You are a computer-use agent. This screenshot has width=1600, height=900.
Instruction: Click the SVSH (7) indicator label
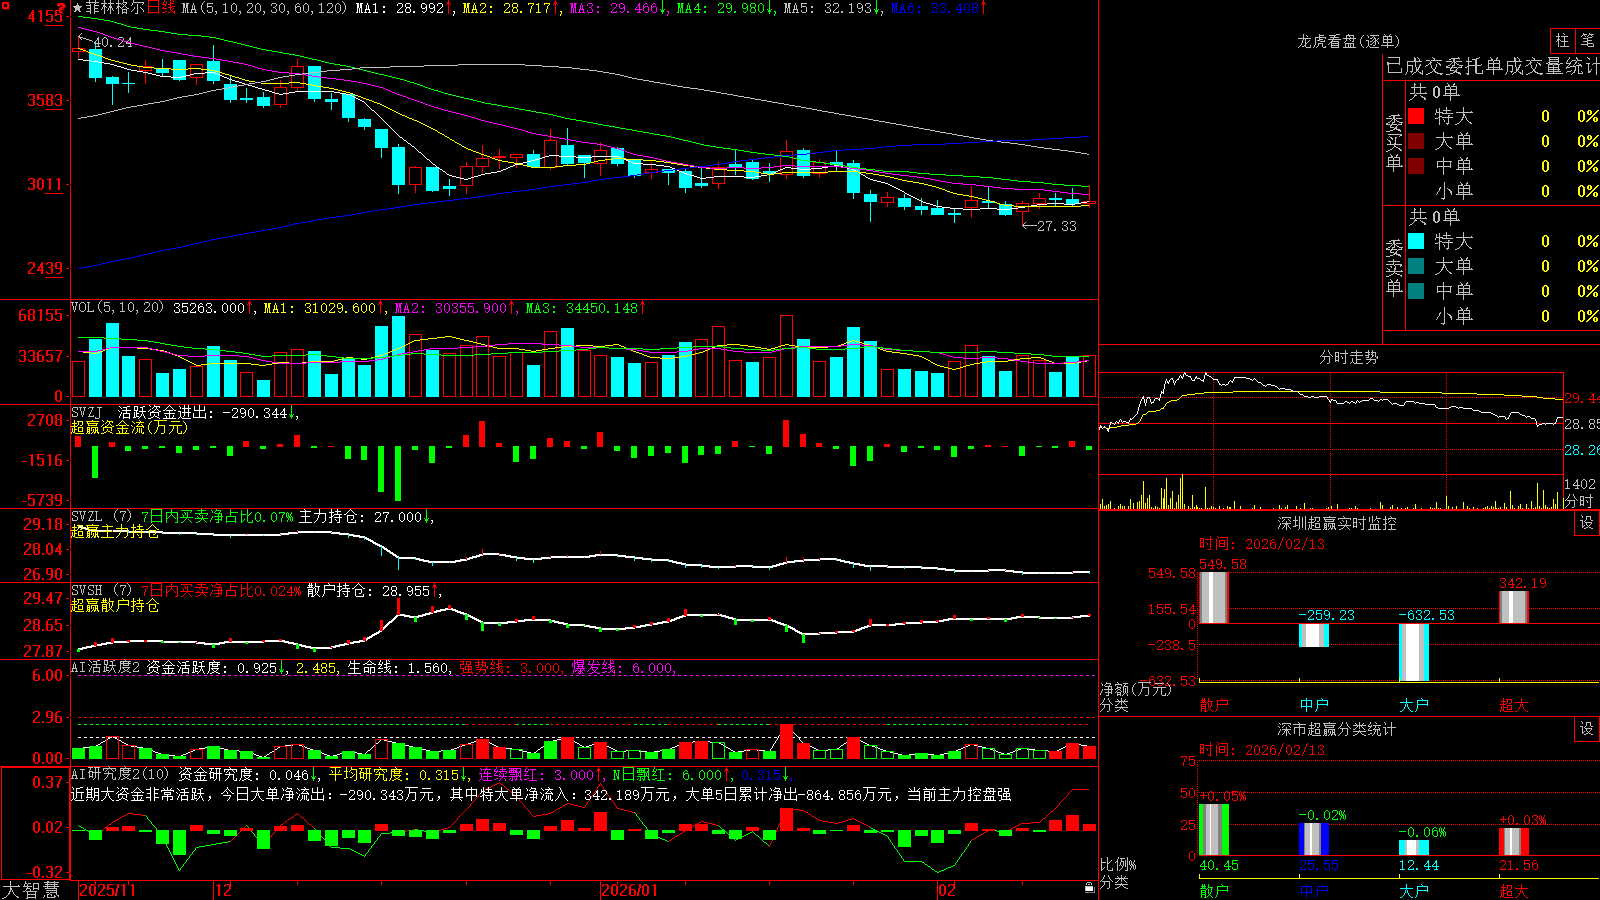pos(101,591)
